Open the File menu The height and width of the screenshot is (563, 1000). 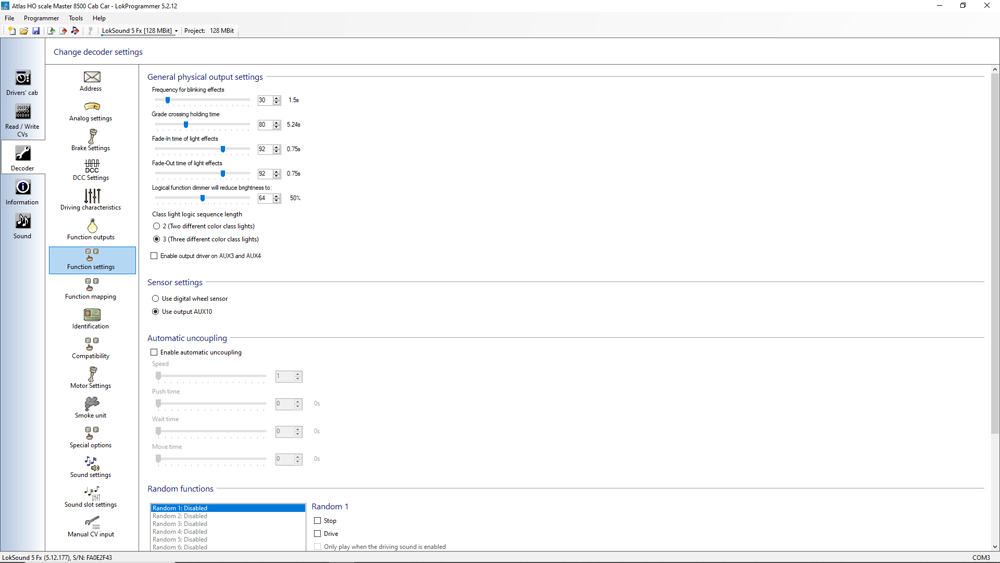(x=10, y=18)
